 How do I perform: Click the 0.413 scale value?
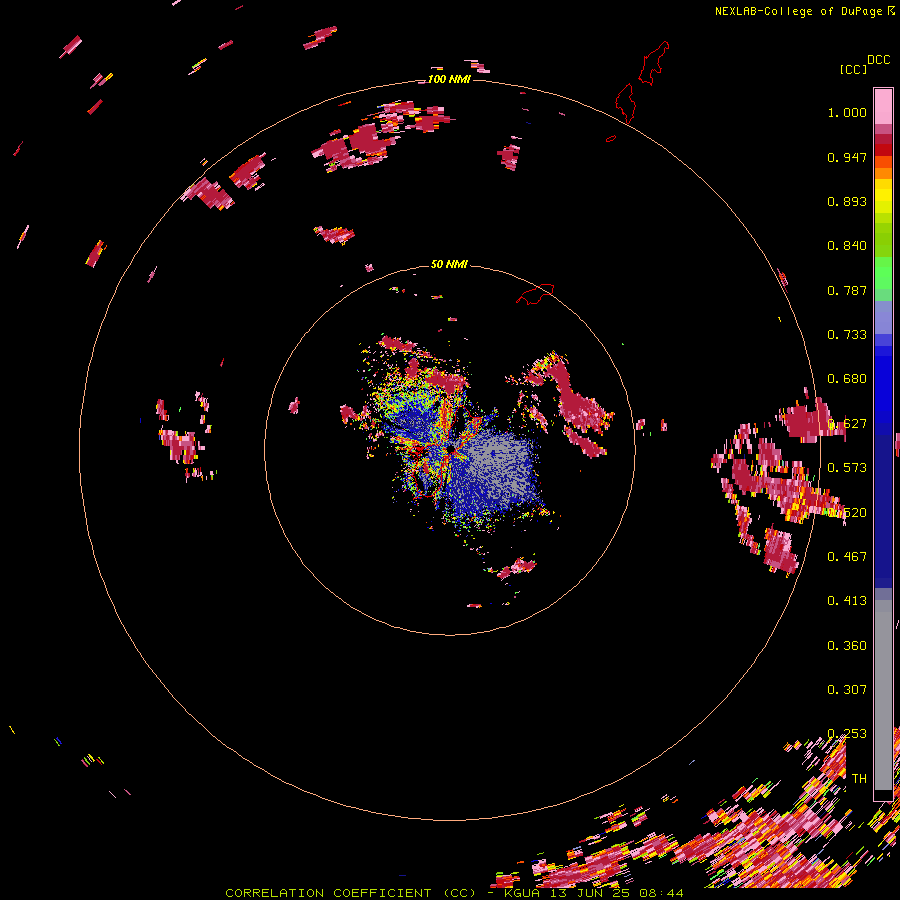[847, 601]
